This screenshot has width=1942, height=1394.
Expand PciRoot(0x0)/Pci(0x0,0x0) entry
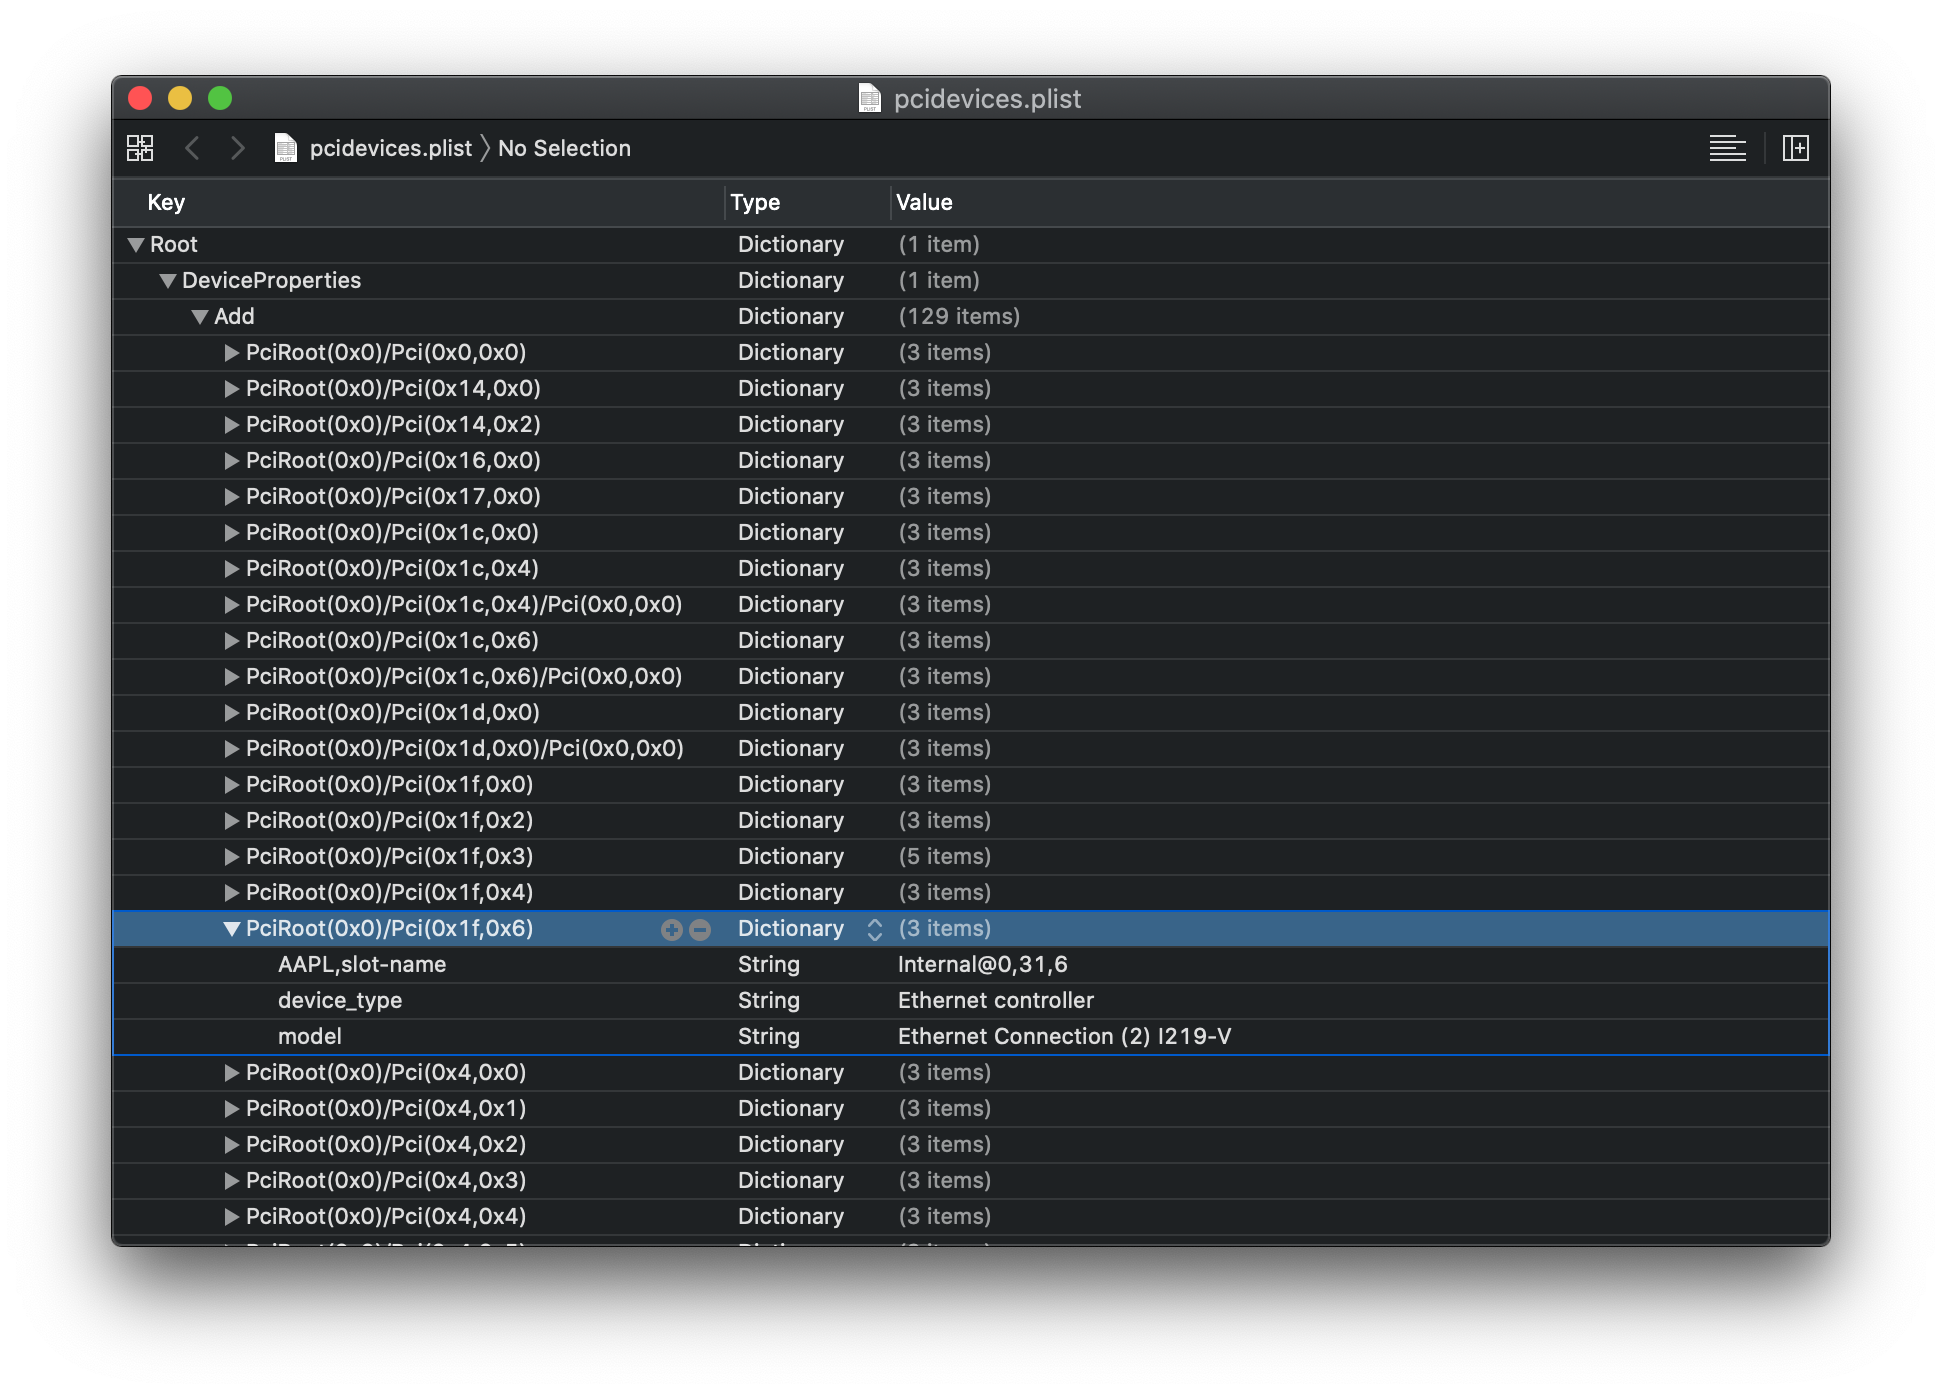[x=231, y=352]
